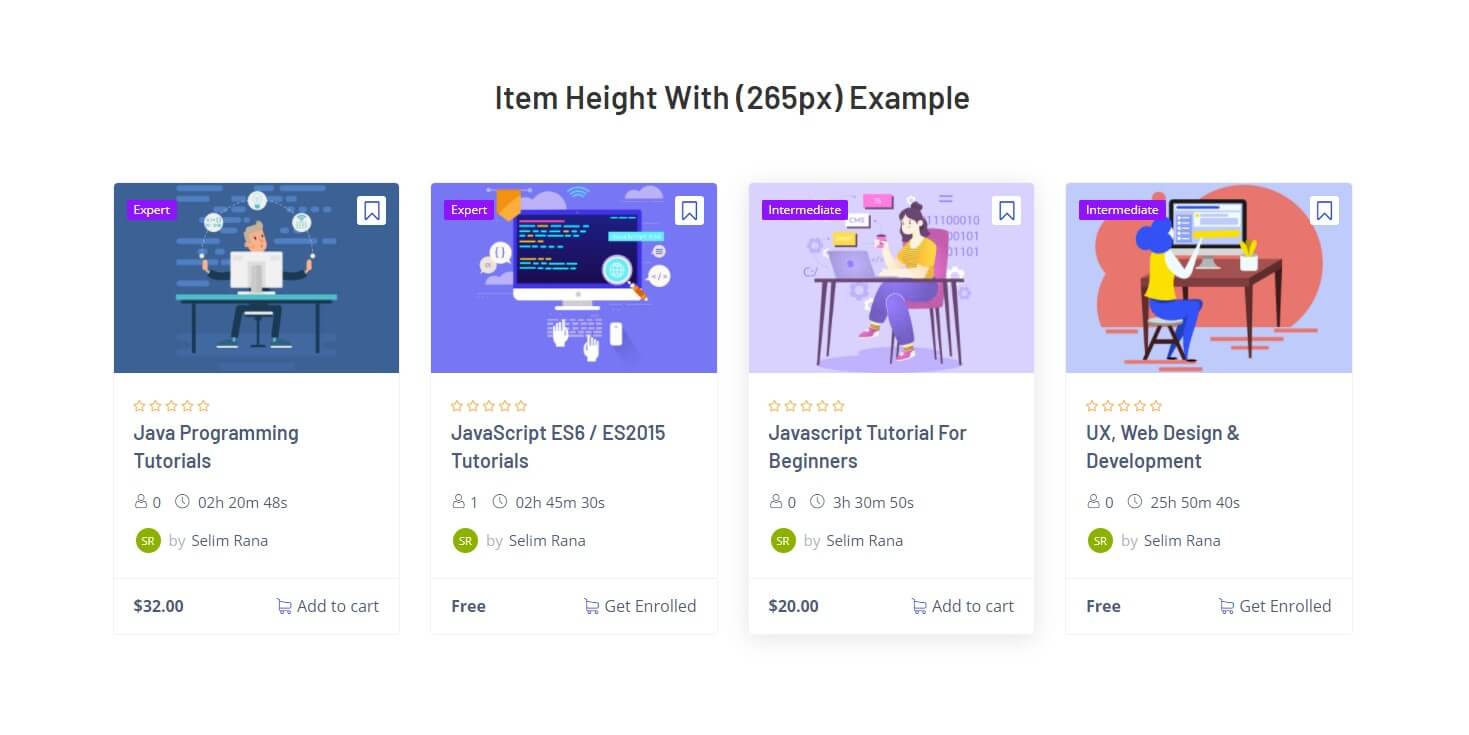
Task: Open Javascript Tutorial For Beginners thumbnail image
Action: click(891, 278)
